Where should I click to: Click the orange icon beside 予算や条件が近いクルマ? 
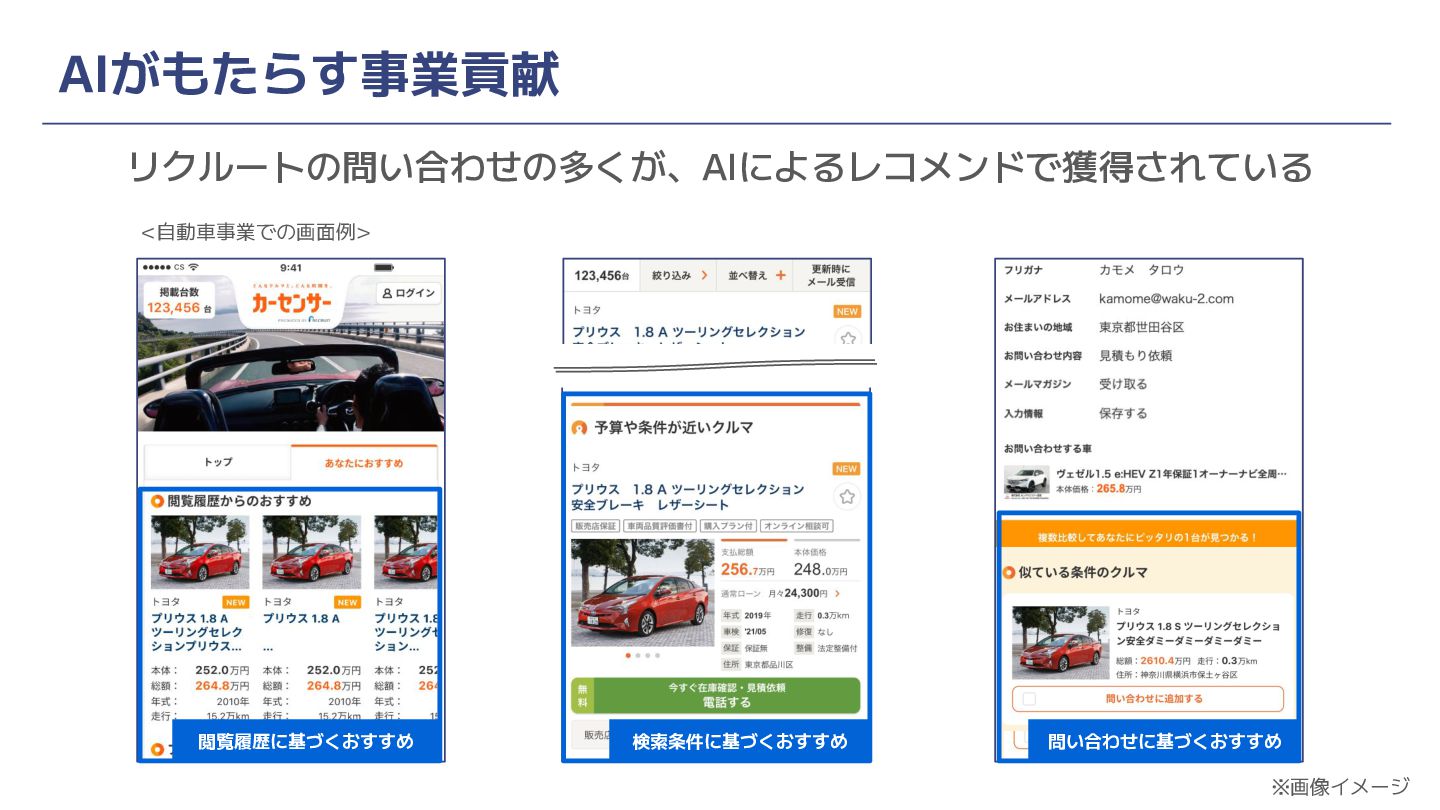click(x=579, y=428)
